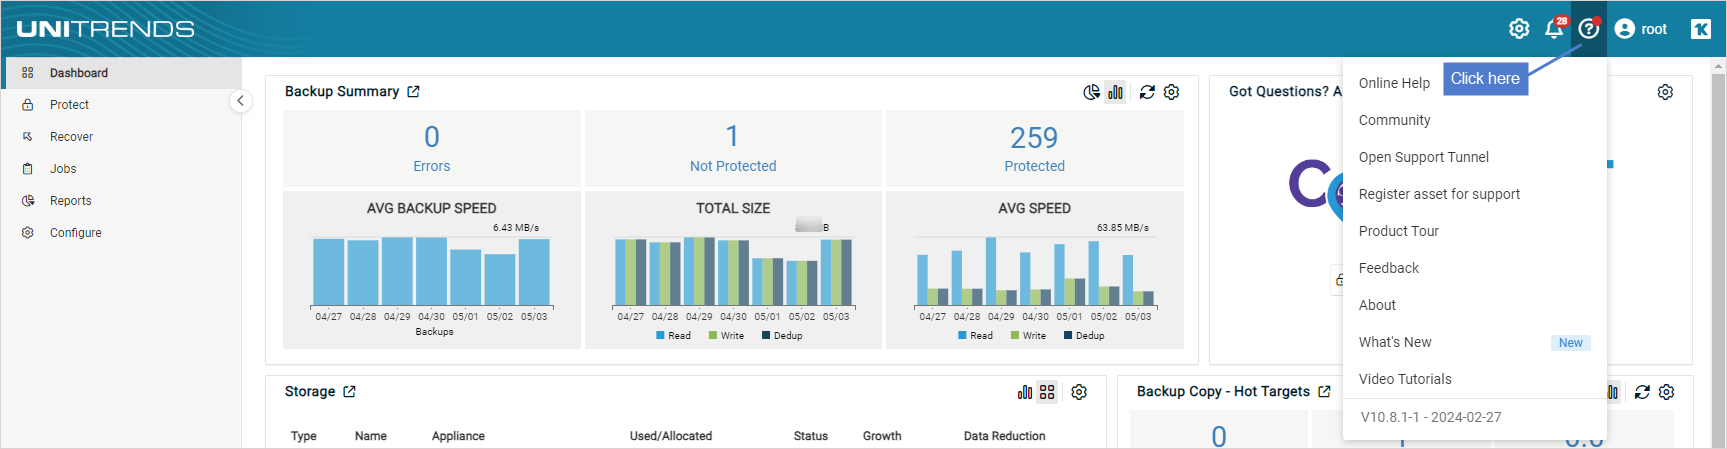Select About from help menu
Image resolution: width=1727 pixels, height=449 pixels.
1475,305
